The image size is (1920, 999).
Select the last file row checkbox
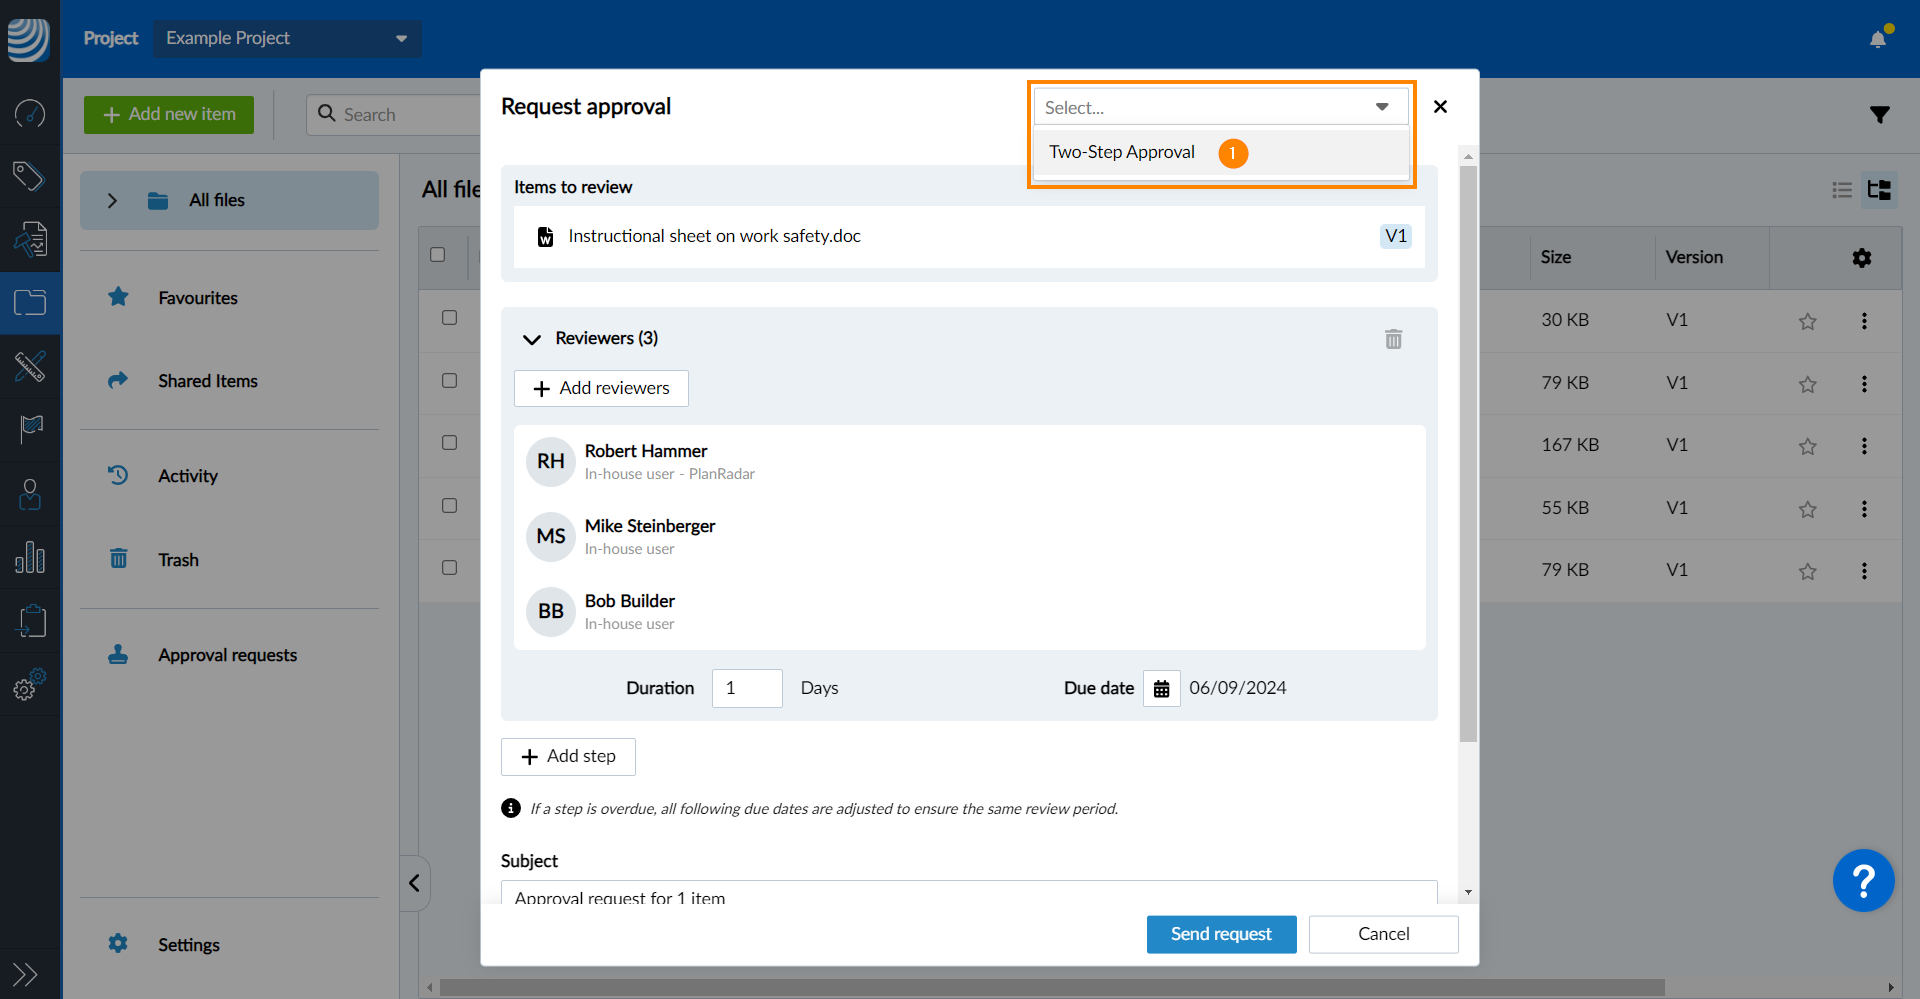(449, 568)
